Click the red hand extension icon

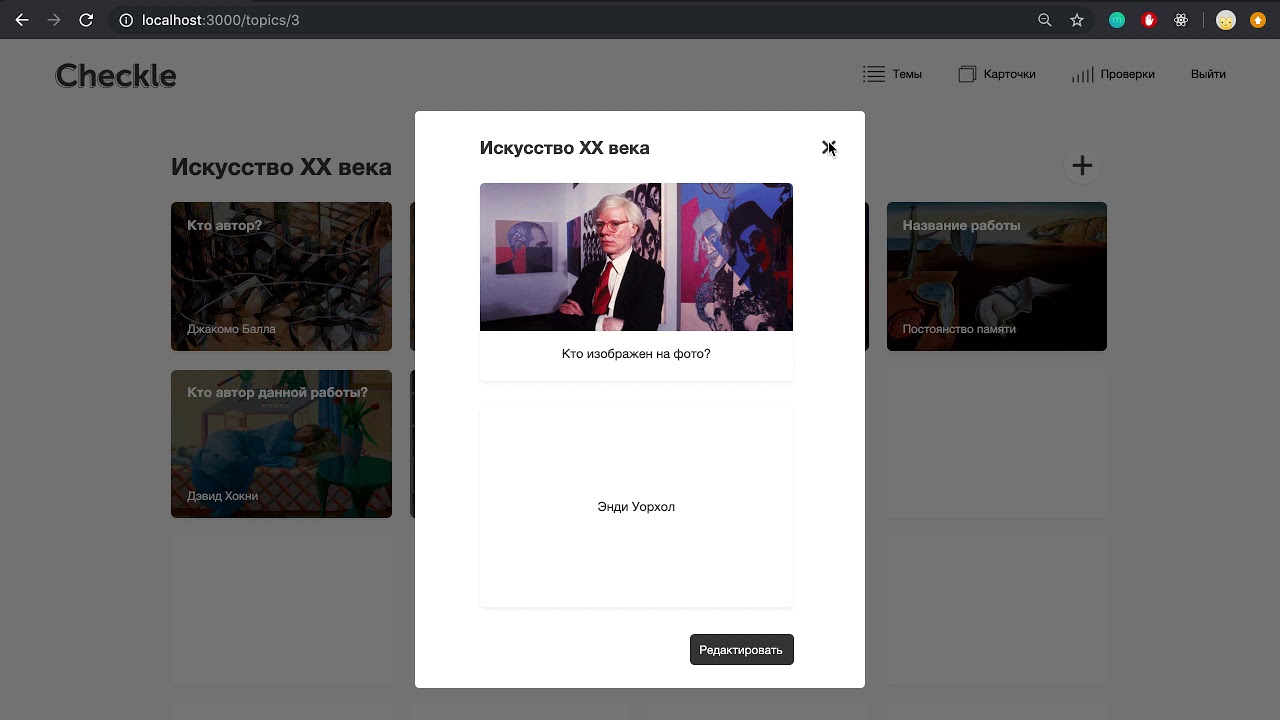click(x=1149, y=20)
